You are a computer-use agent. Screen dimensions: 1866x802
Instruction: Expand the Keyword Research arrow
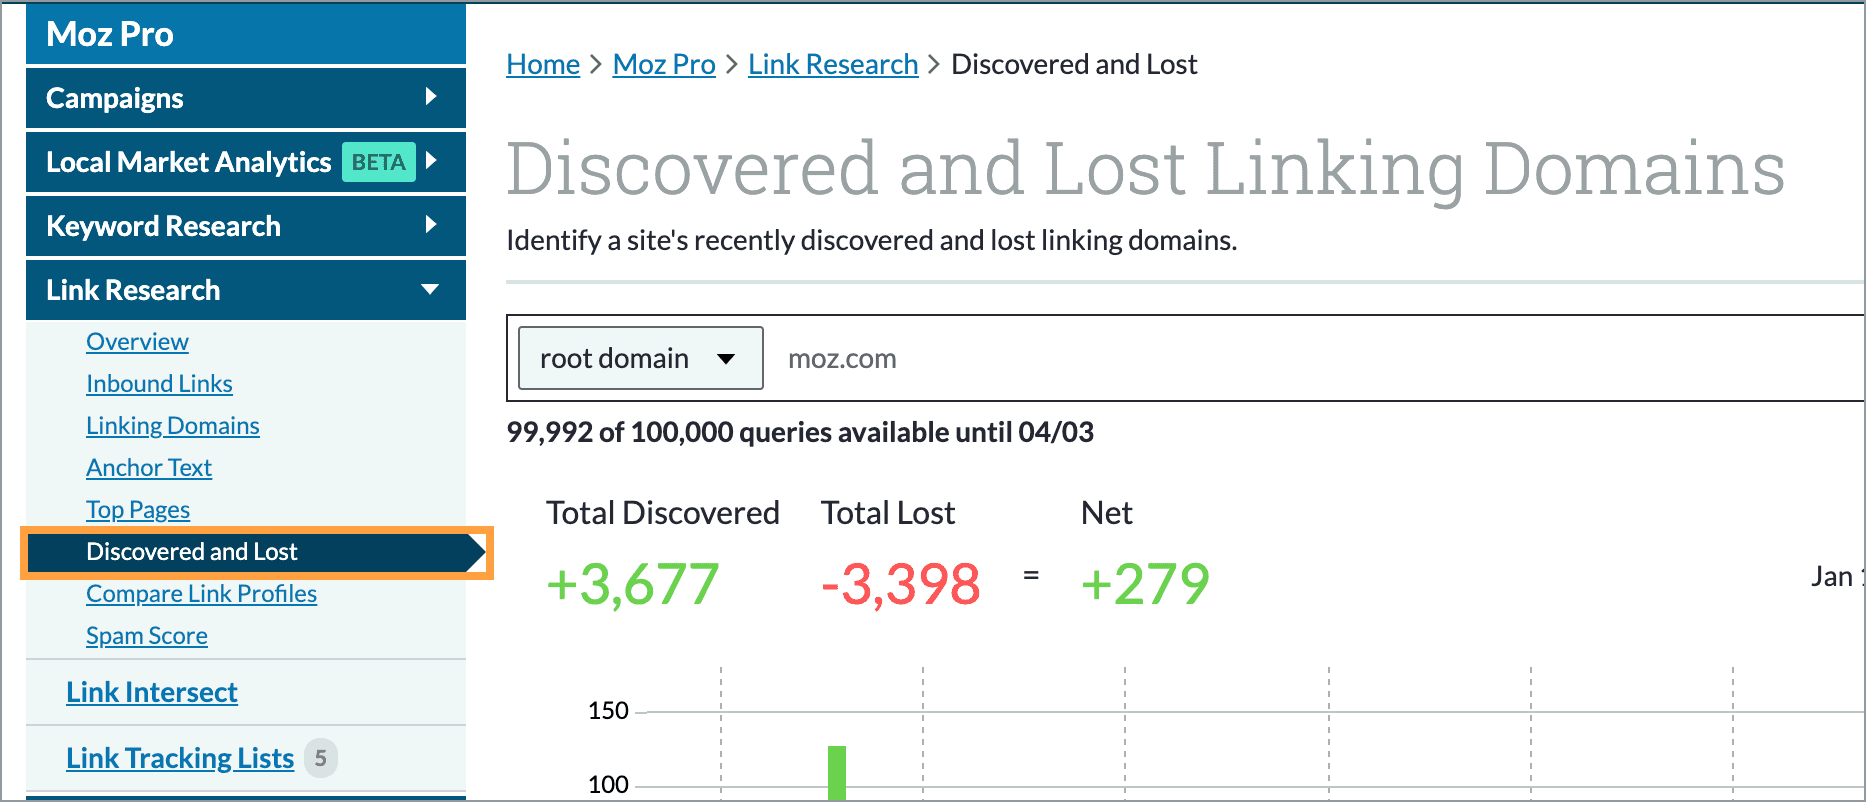coord(431,225)
